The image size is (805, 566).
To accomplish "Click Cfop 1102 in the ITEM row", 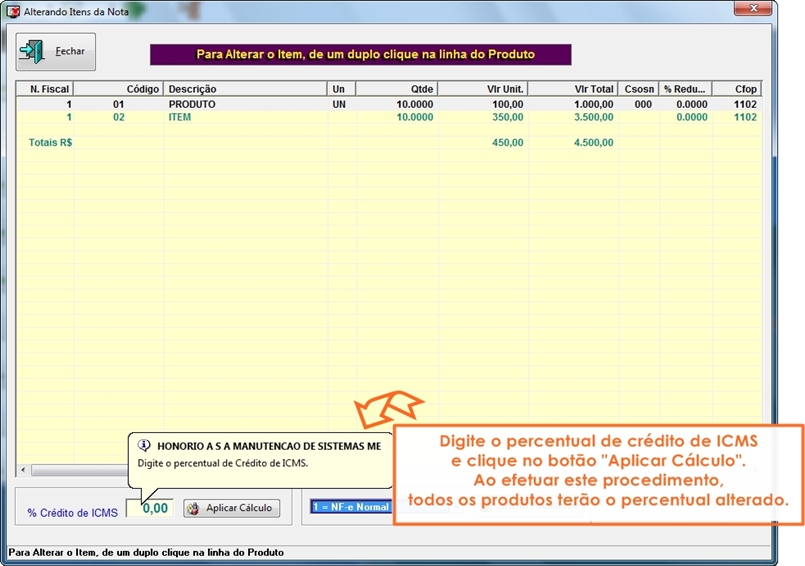I will click(745, 117).
